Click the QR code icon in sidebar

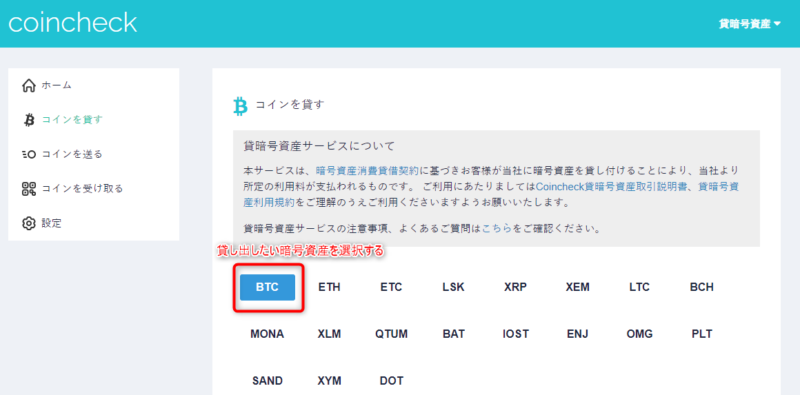point(29,189)
